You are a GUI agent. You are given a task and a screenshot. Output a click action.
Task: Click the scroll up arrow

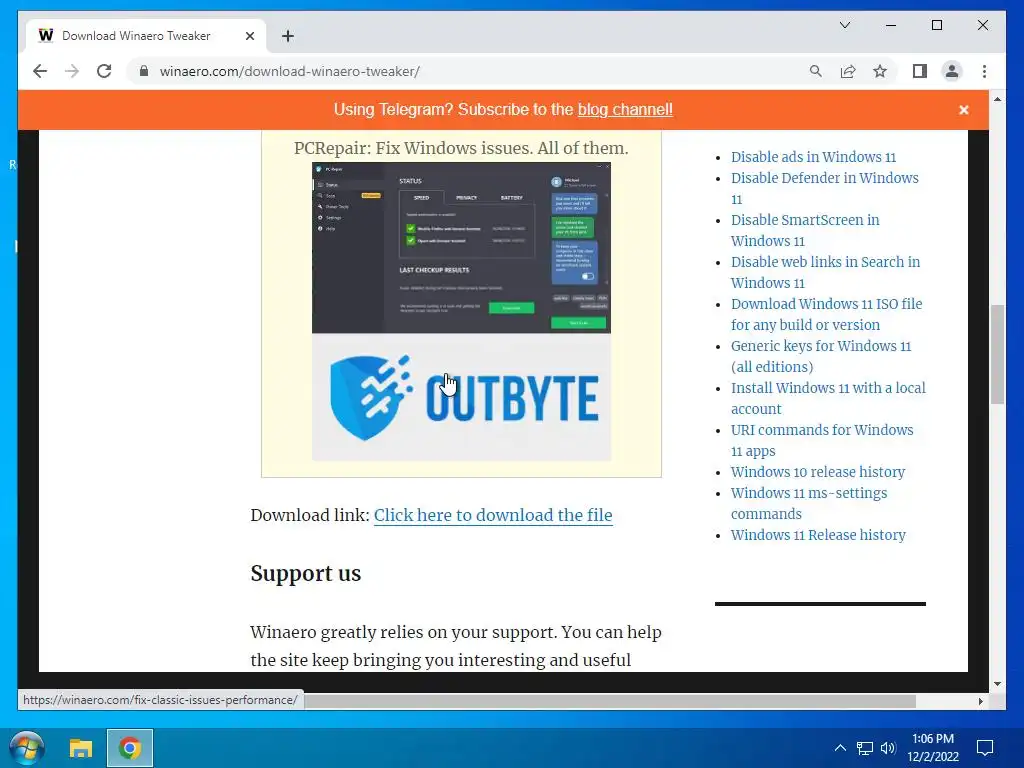point(997,99)
